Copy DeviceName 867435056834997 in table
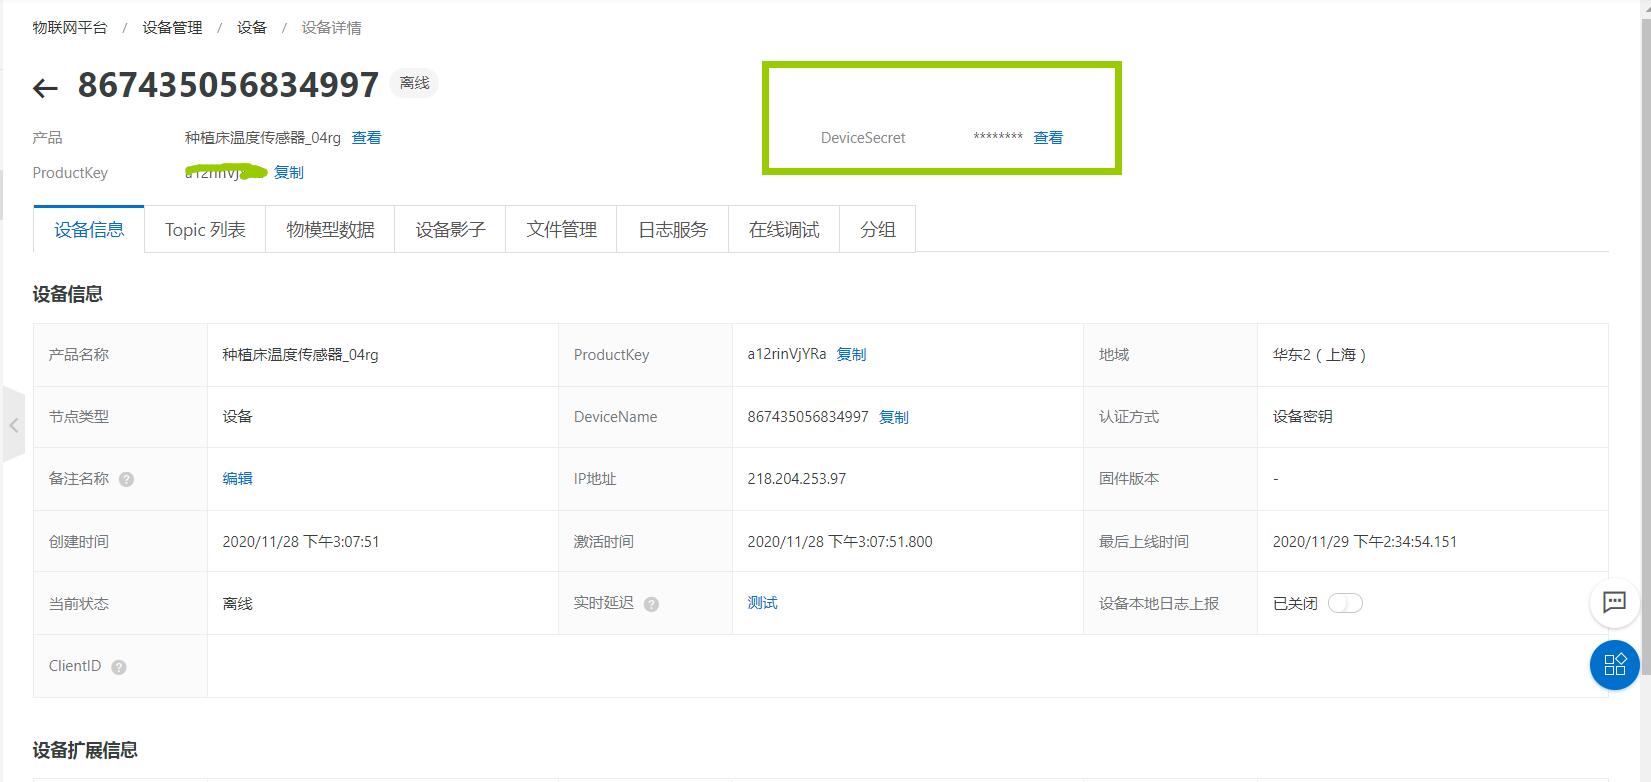The image size is (1651, 782). pyautogui.click(x=893, y=418)
